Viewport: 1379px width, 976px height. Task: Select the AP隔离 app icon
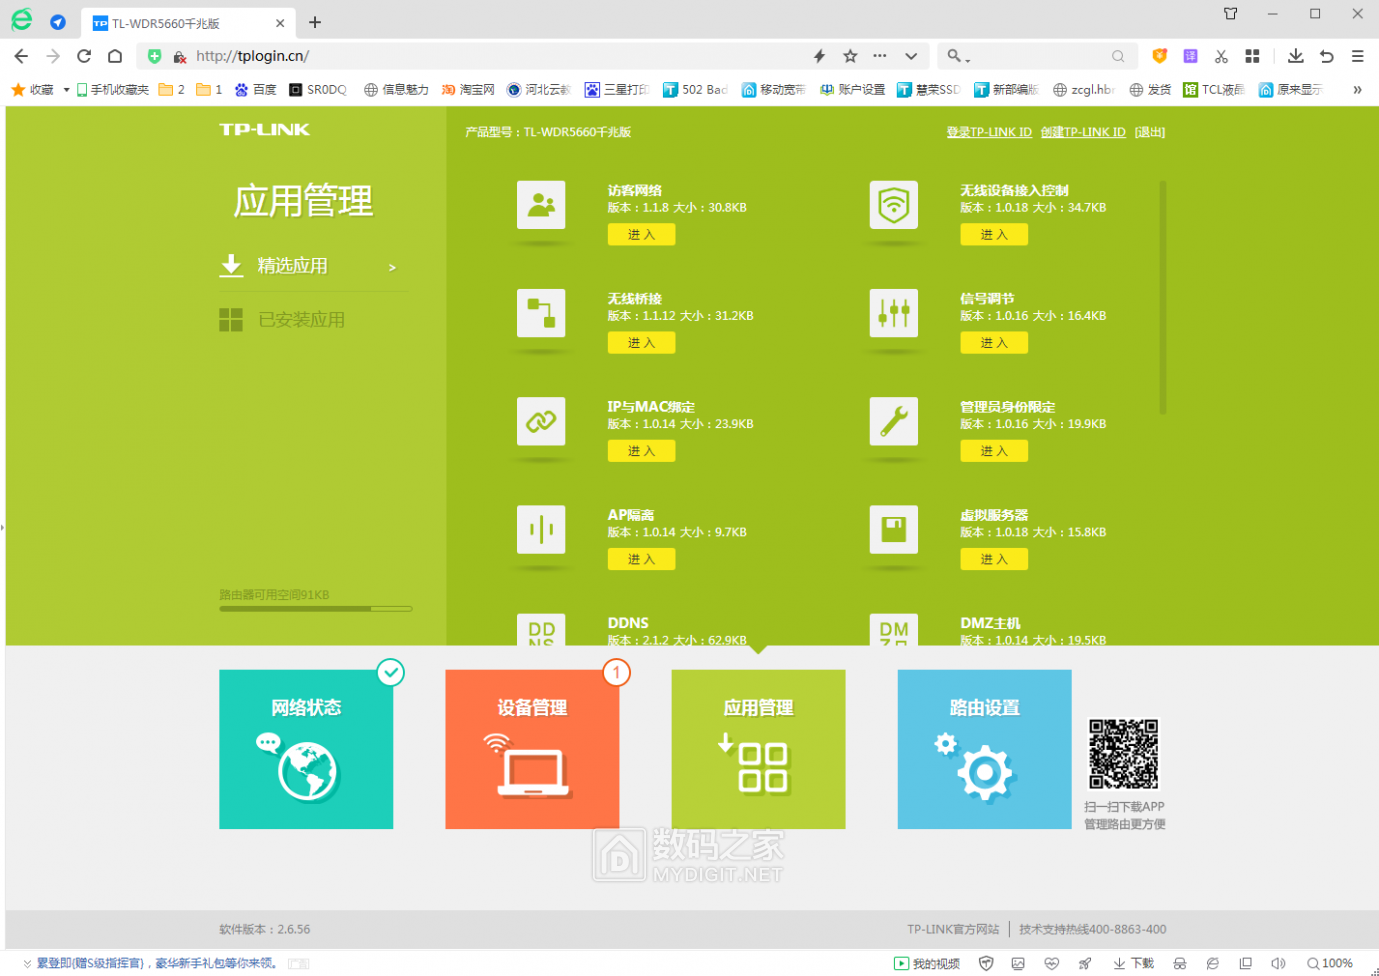541,529
